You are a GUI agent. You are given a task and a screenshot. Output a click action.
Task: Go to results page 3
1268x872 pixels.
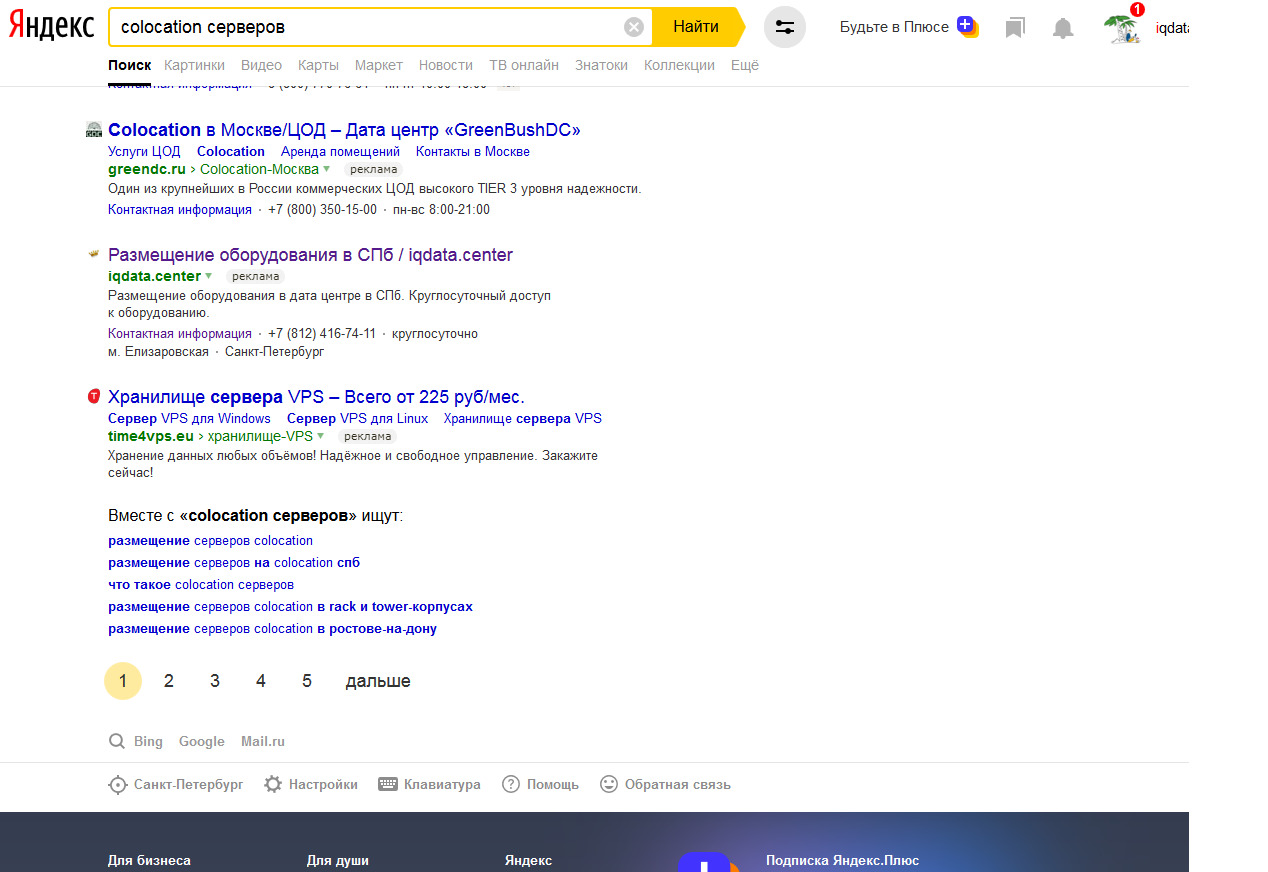(215, 681)
